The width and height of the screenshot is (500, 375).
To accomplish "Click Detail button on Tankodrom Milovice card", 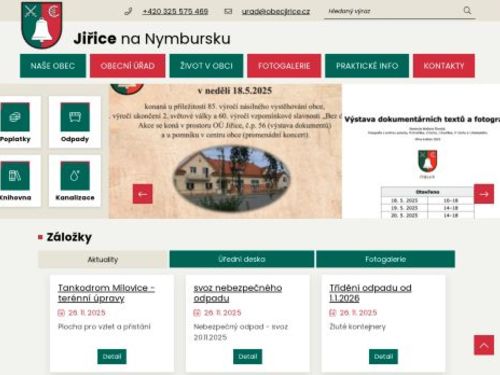I will click(x=112, y=357).
